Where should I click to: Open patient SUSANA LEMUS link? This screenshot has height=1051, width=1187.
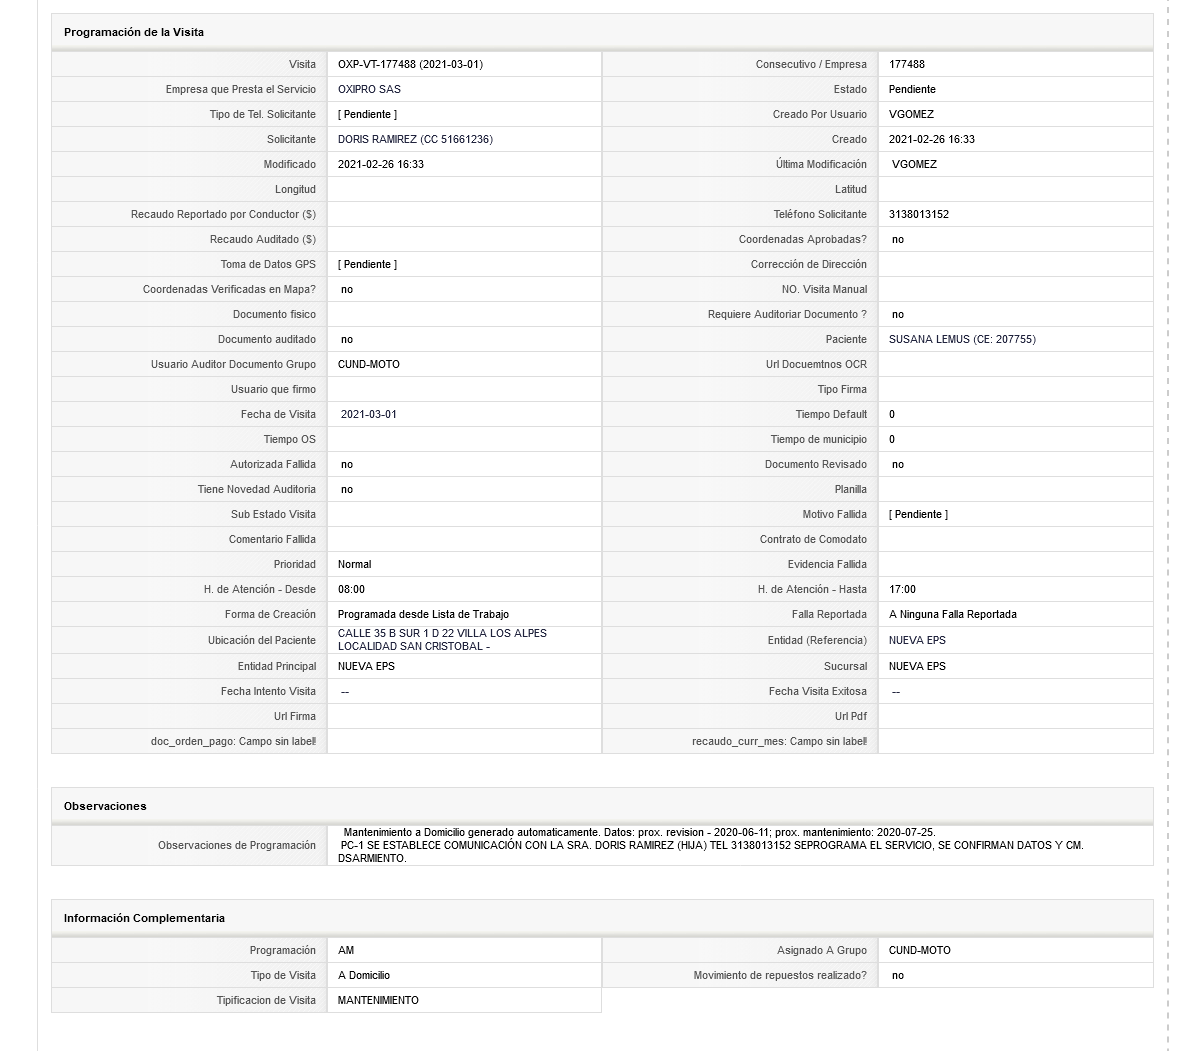961,339
